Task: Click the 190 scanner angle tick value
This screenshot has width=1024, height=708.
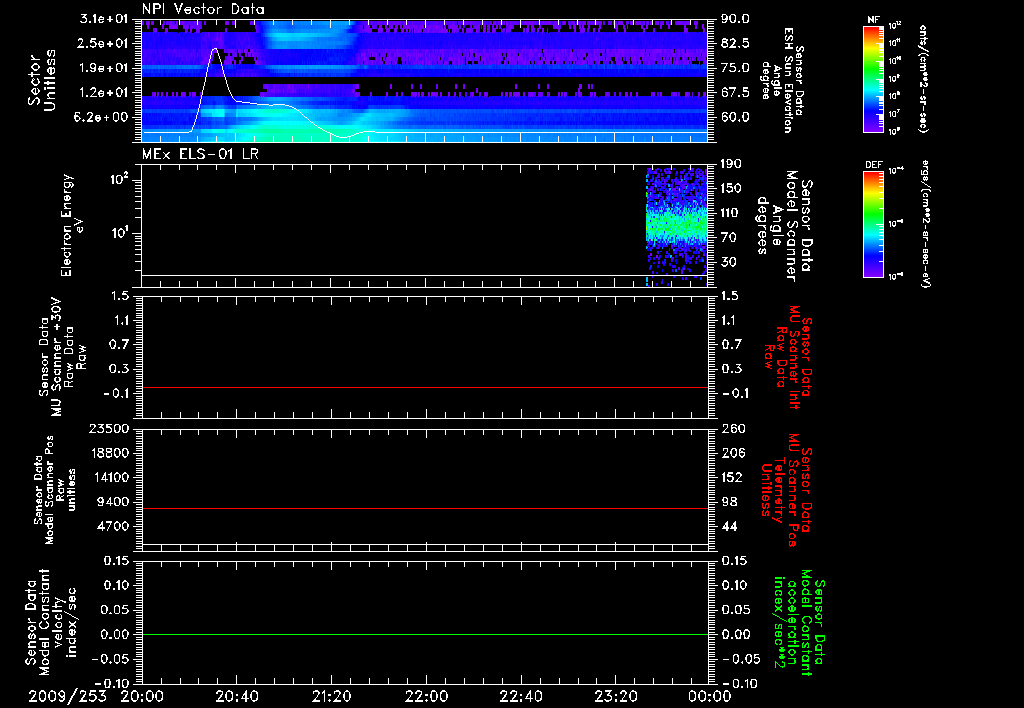Action: coord(731,164)
